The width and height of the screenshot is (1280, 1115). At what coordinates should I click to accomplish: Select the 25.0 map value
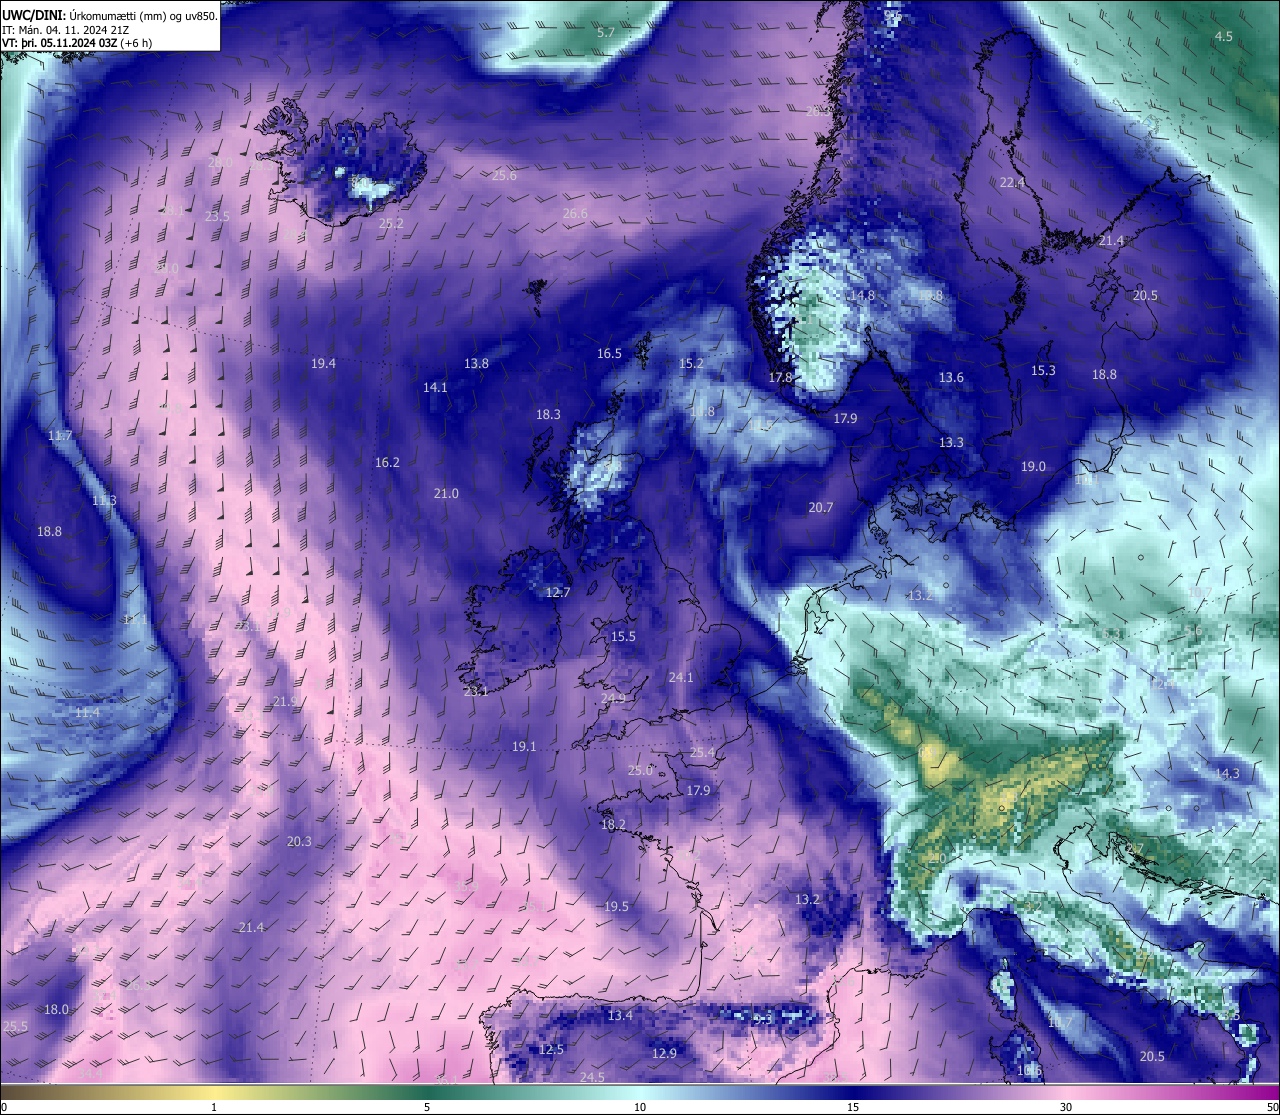pos(640,771)
